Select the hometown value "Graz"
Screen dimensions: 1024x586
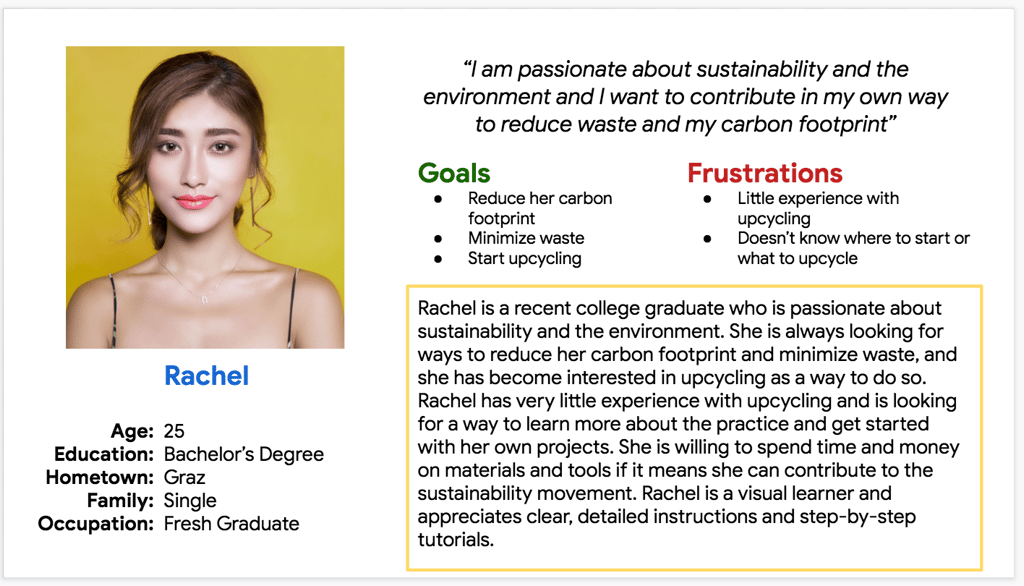click(x=186, y=478)
